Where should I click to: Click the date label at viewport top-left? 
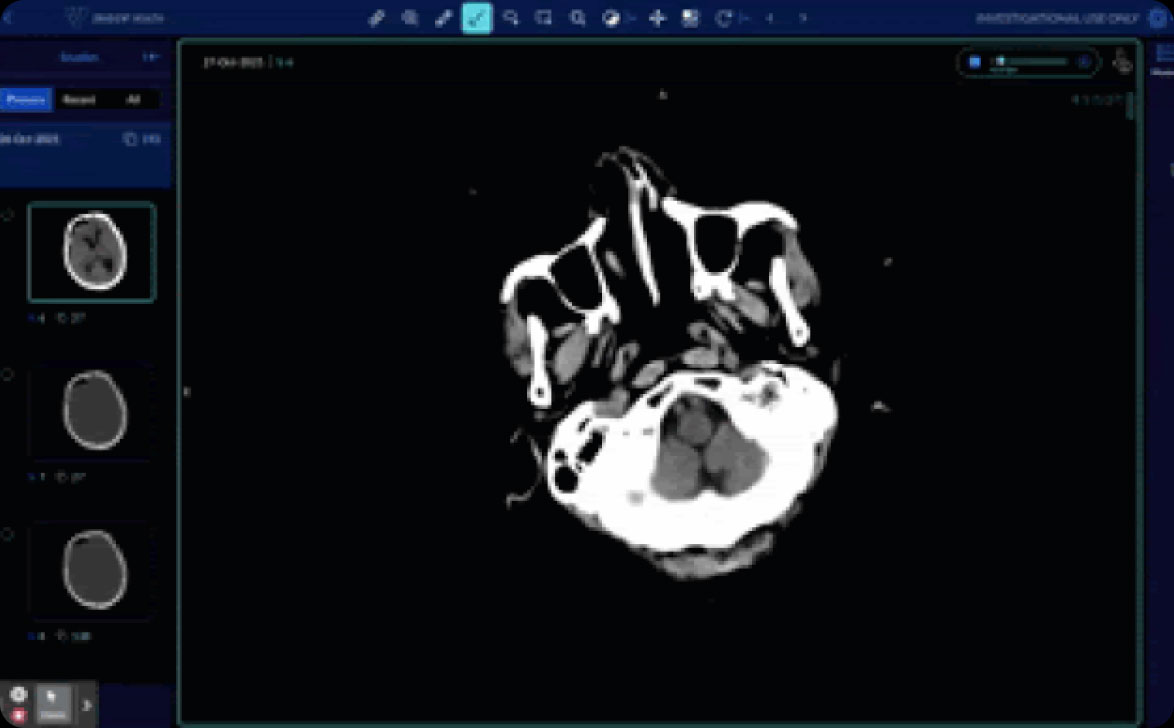233,62
